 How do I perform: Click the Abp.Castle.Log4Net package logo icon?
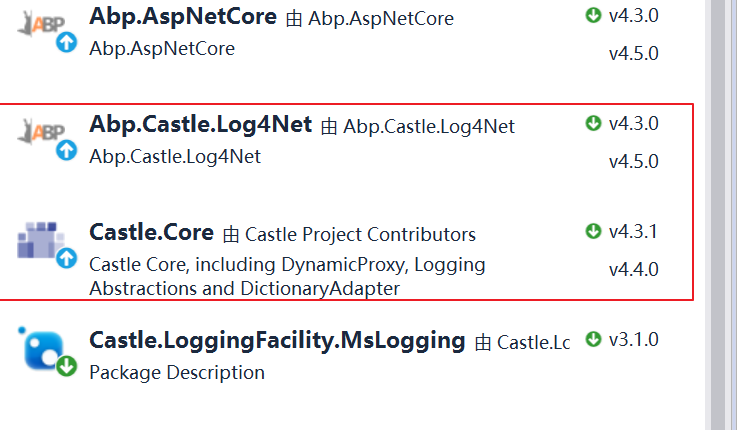[41, 132]
